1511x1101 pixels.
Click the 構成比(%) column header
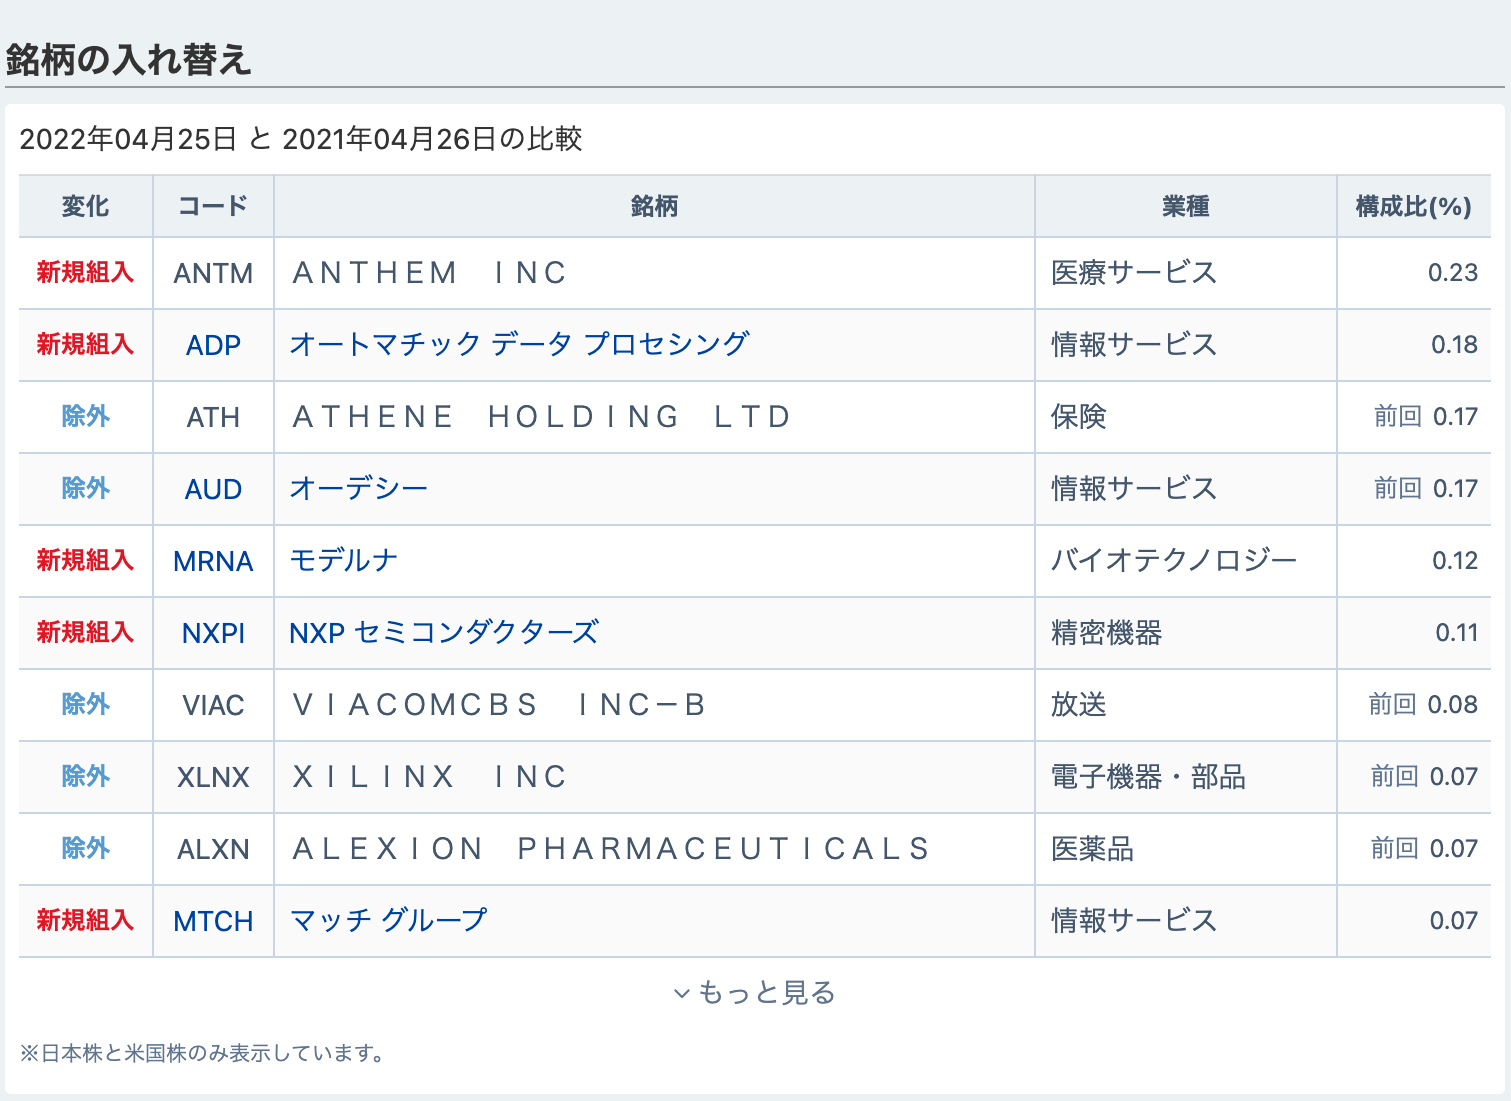tap(1413, 207)
